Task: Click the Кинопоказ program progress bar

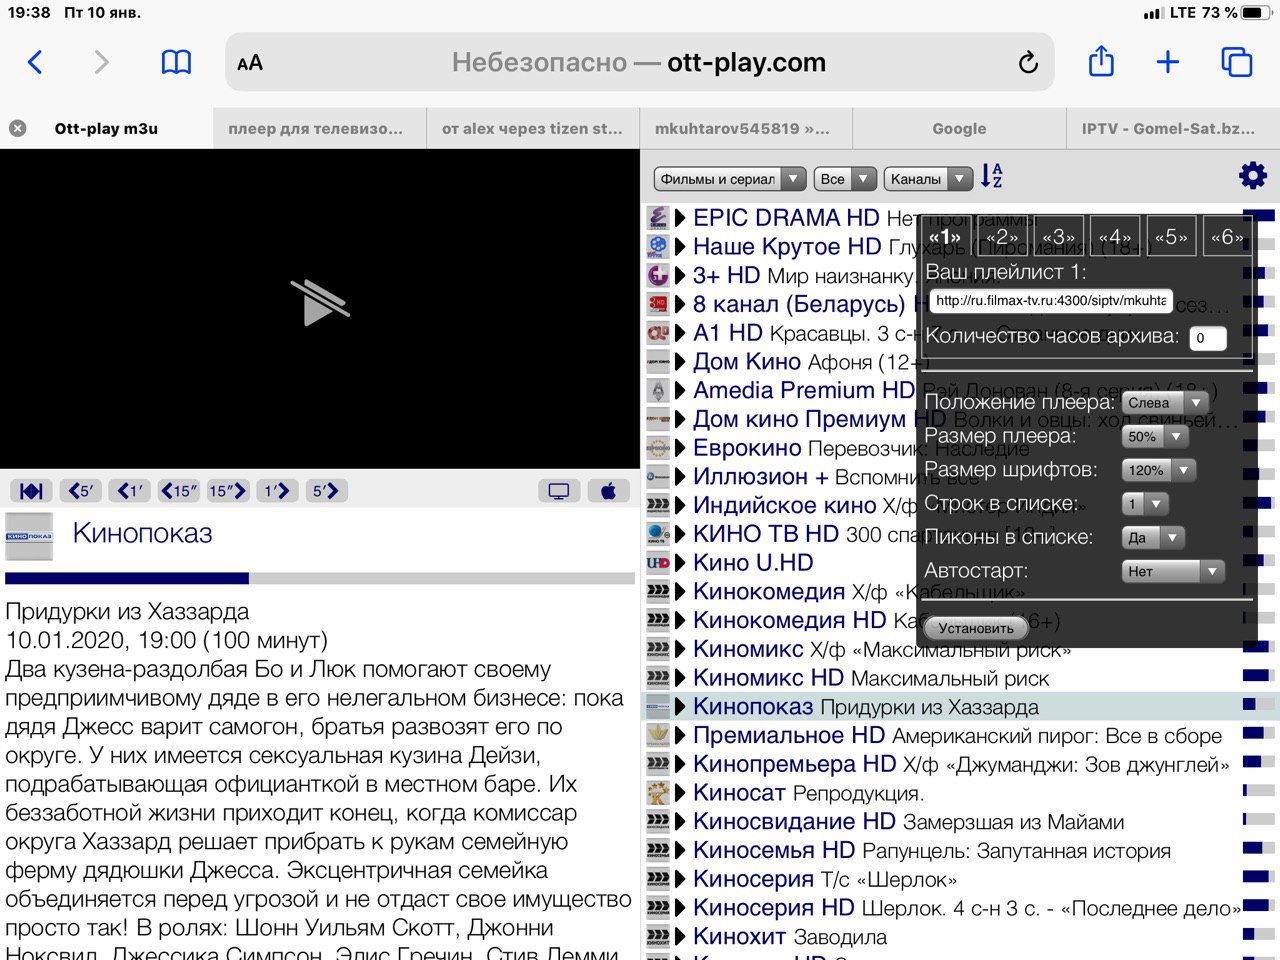Action: click(x=320, y=578)
